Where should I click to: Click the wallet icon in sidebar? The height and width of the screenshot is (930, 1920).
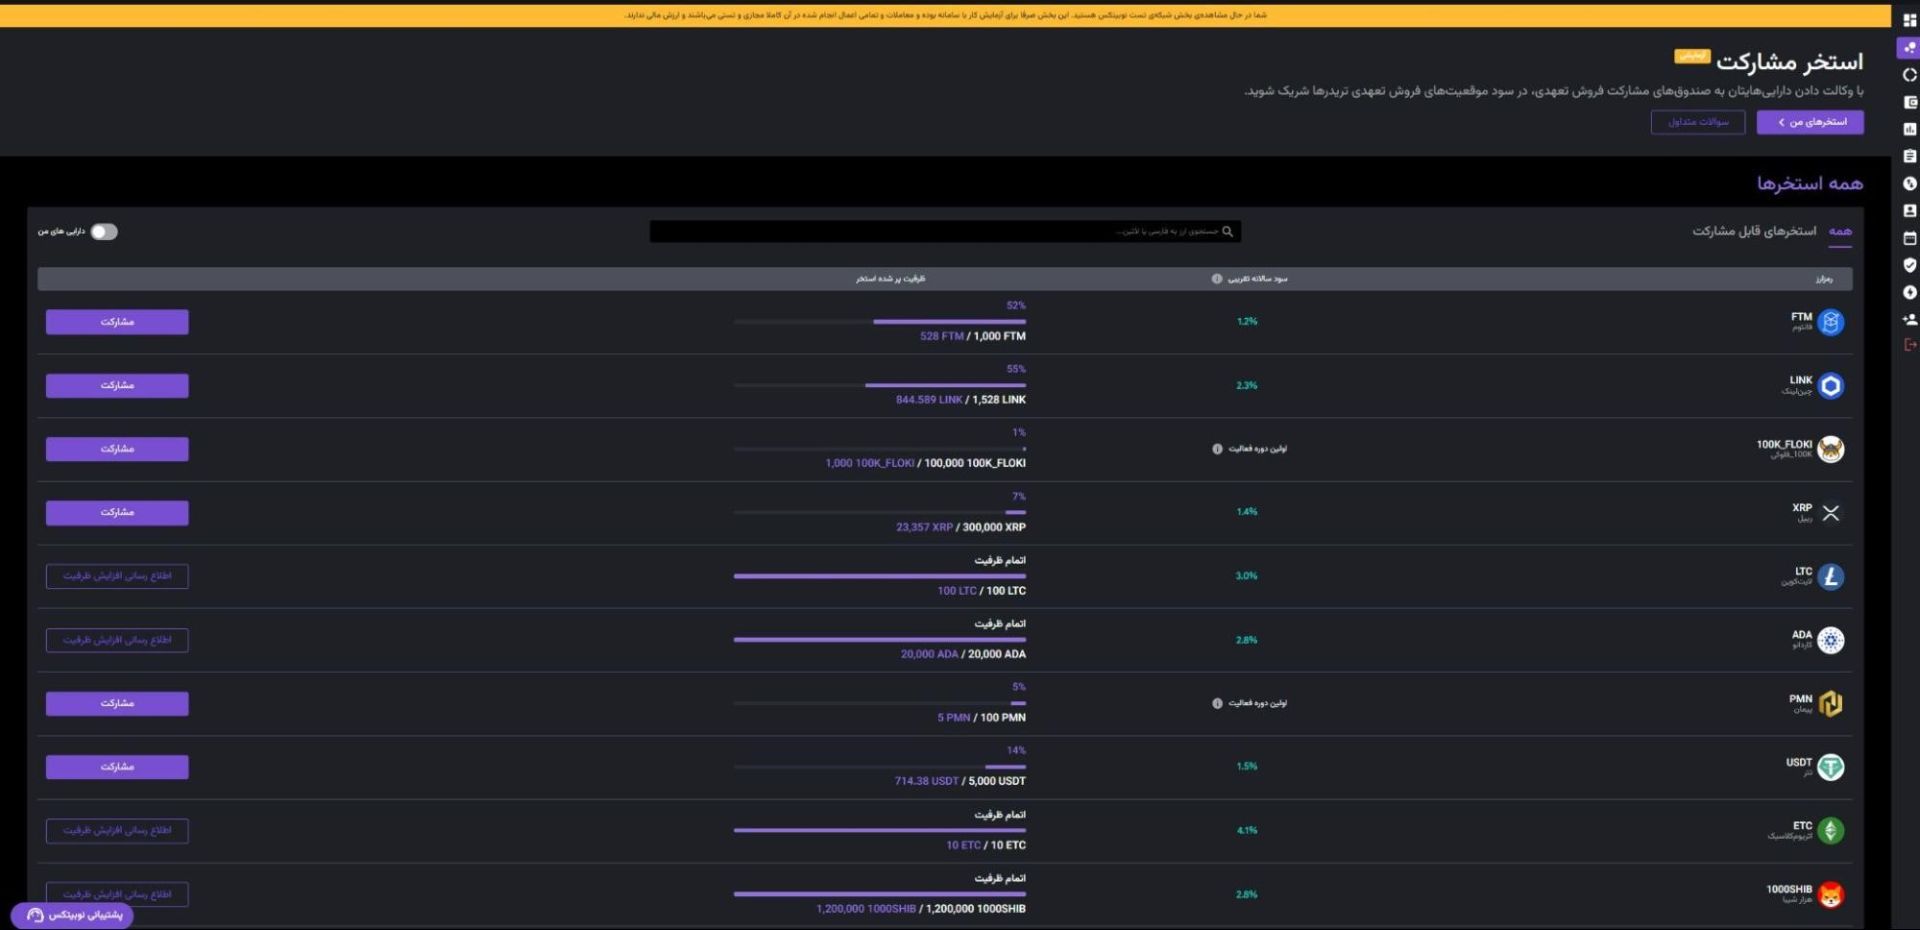tap(1909, 102)
